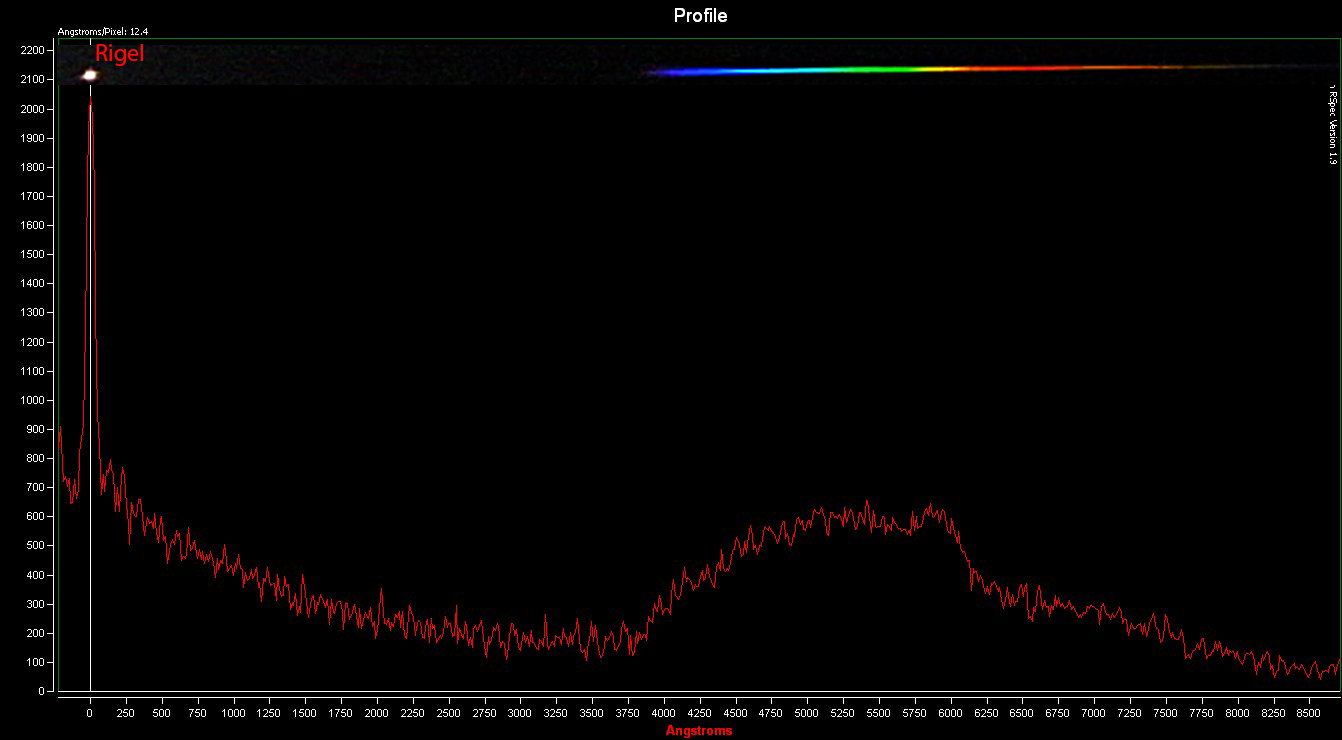Viewport: 1342px width, 740px height.
Task: Click the 4000 tick on the x-axis
Action: (x=663, y=714)
